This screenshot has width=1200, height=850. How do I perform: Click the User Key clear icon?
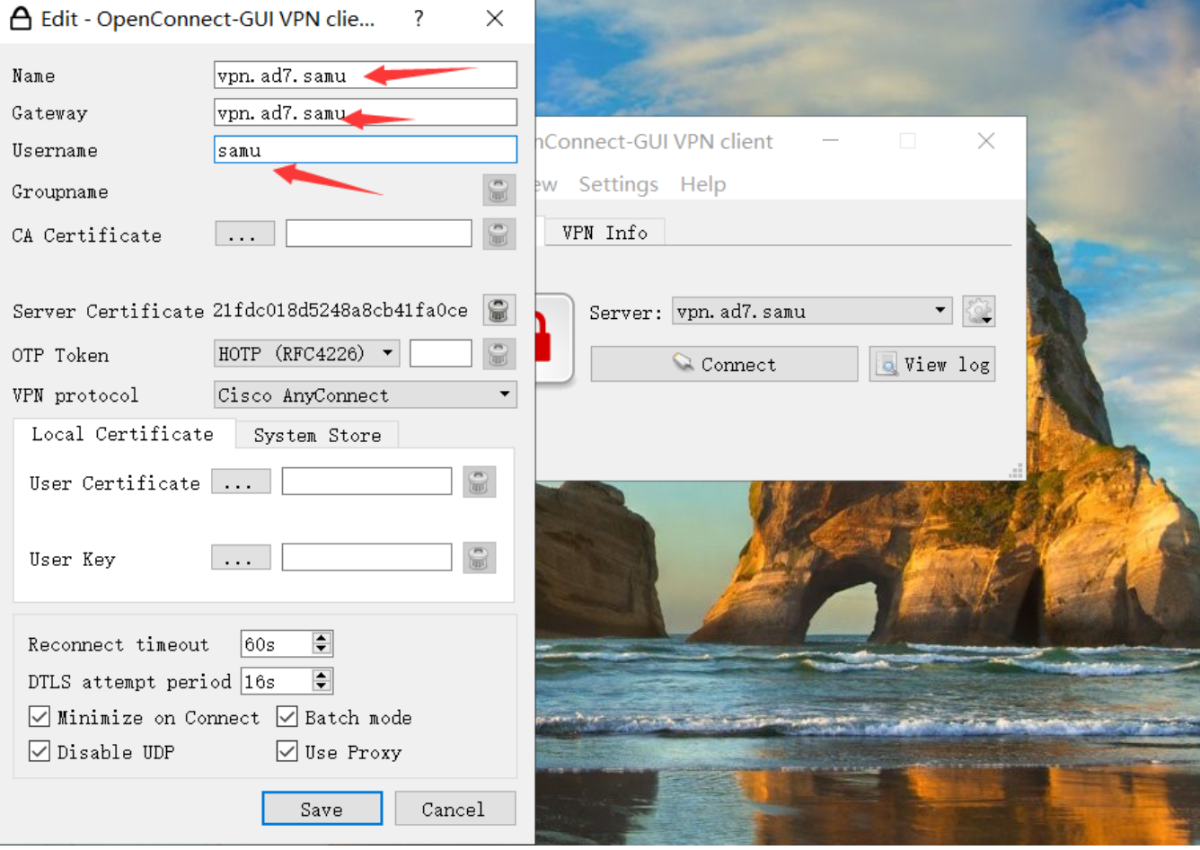(x=480, y=557)
